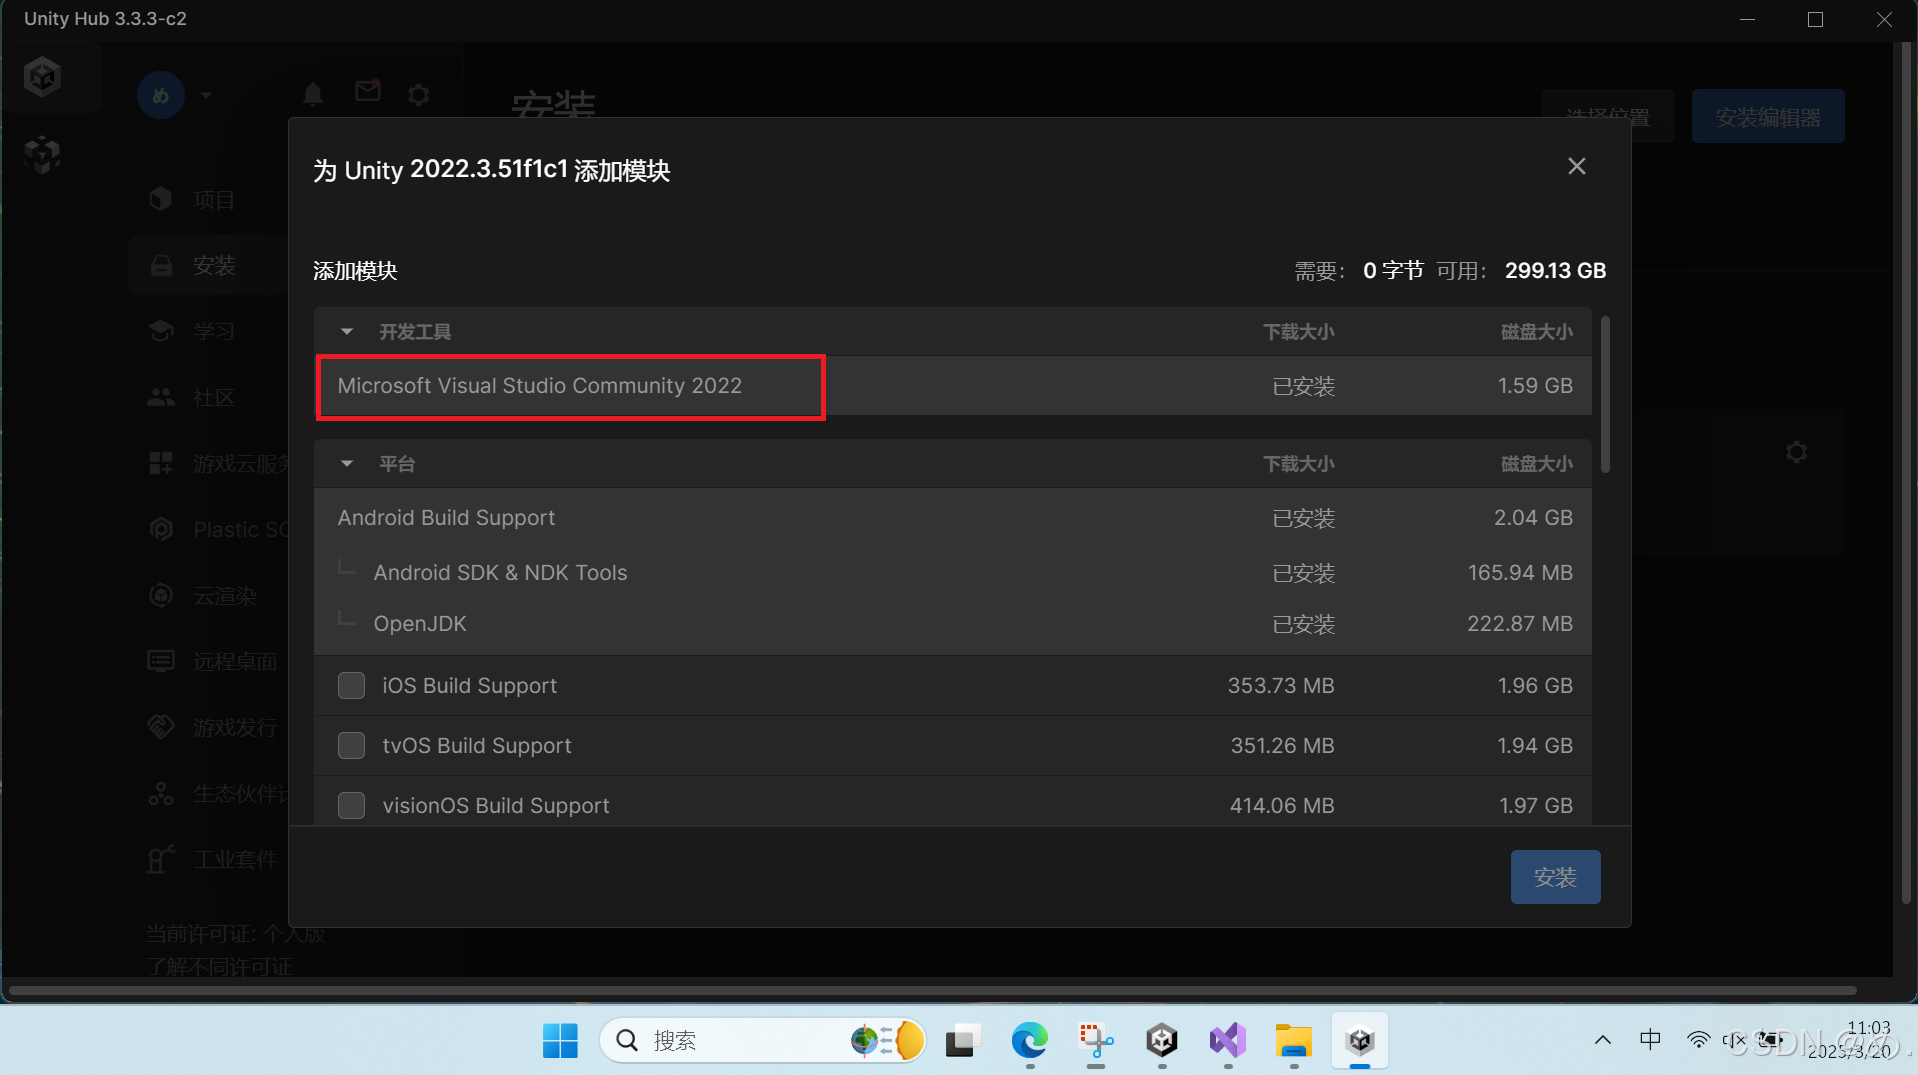Click the 选择位置 button
Image resolution: width=1918 pixels, height=1075 pixels.
(1608, 117)
